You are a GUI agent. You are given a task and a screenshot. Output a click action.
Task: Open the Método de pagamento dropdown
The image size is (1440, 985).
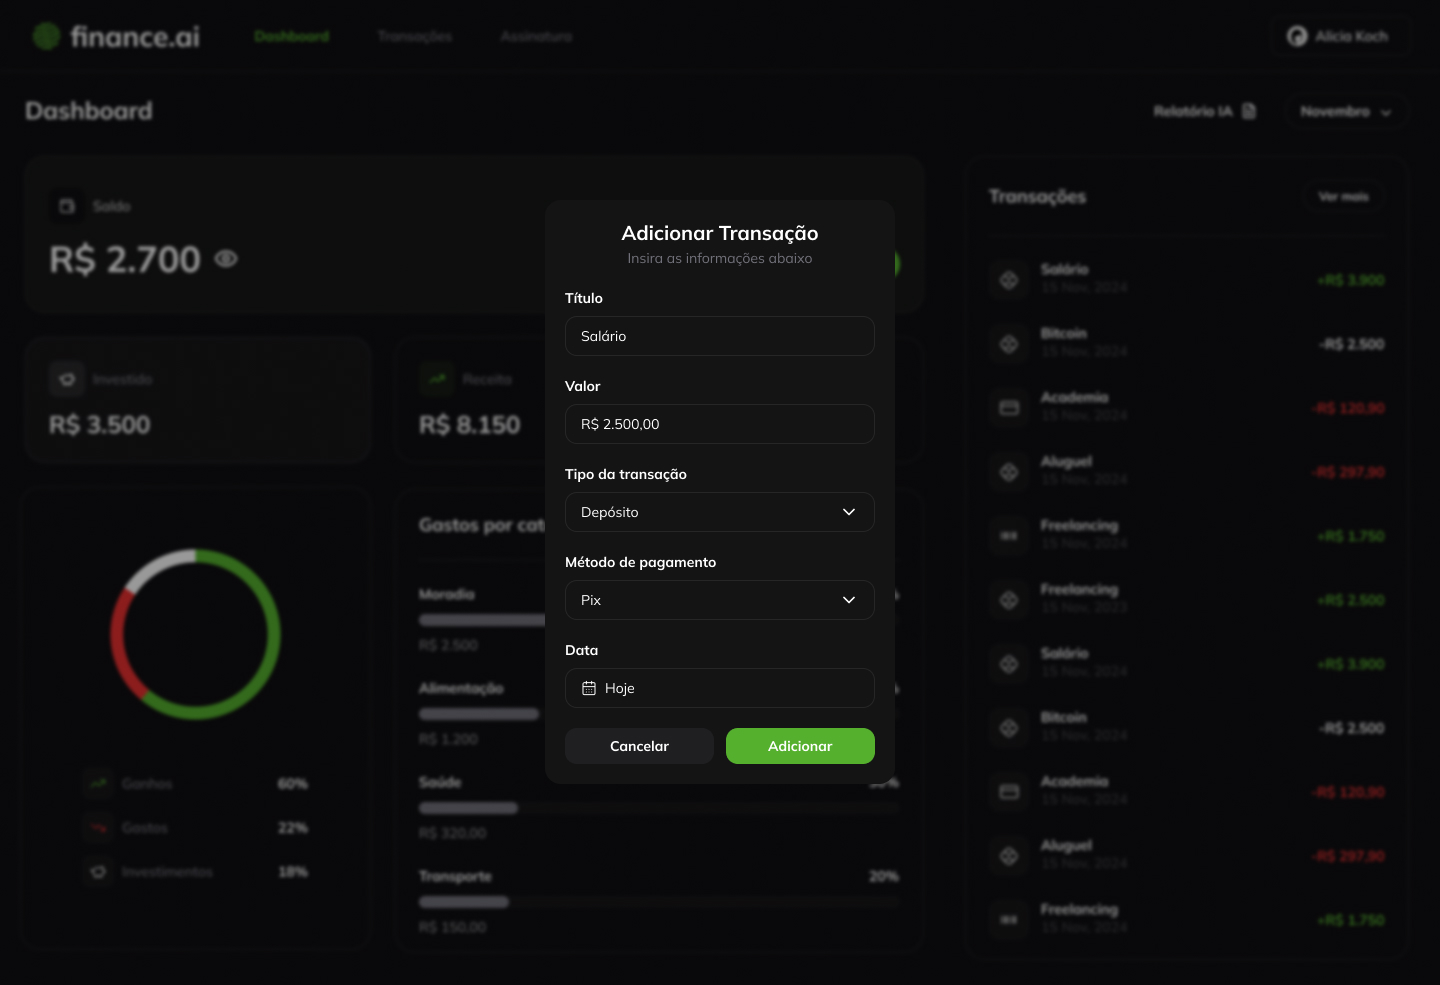tap(720, 600)
